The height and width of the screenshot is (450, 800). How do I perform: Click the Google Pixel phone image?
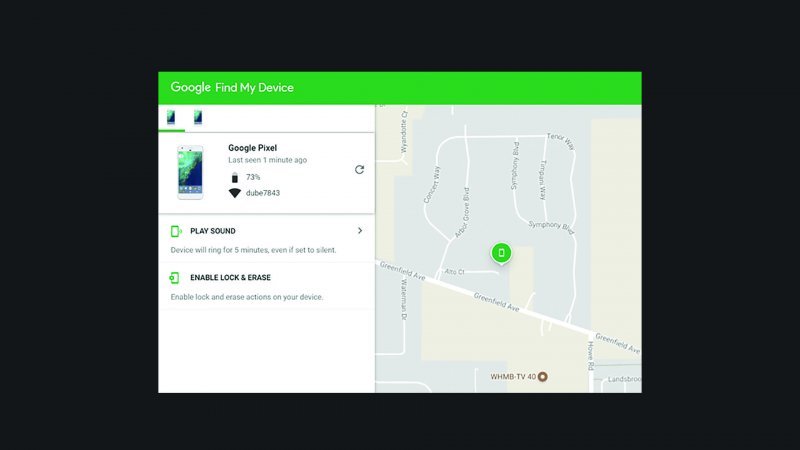click(x=190, y=172)
